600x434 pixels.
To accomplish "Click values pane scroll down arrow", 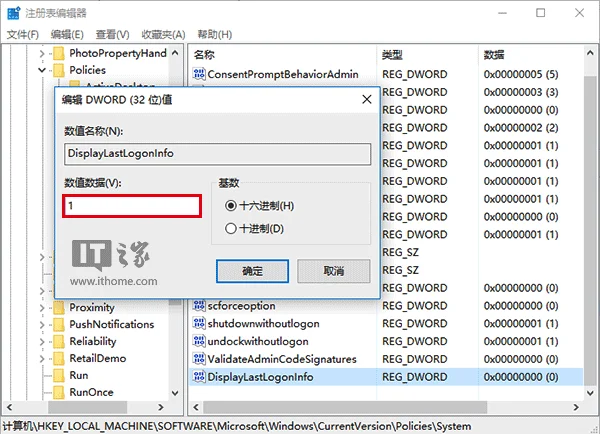I will click(x=590, y=393).
